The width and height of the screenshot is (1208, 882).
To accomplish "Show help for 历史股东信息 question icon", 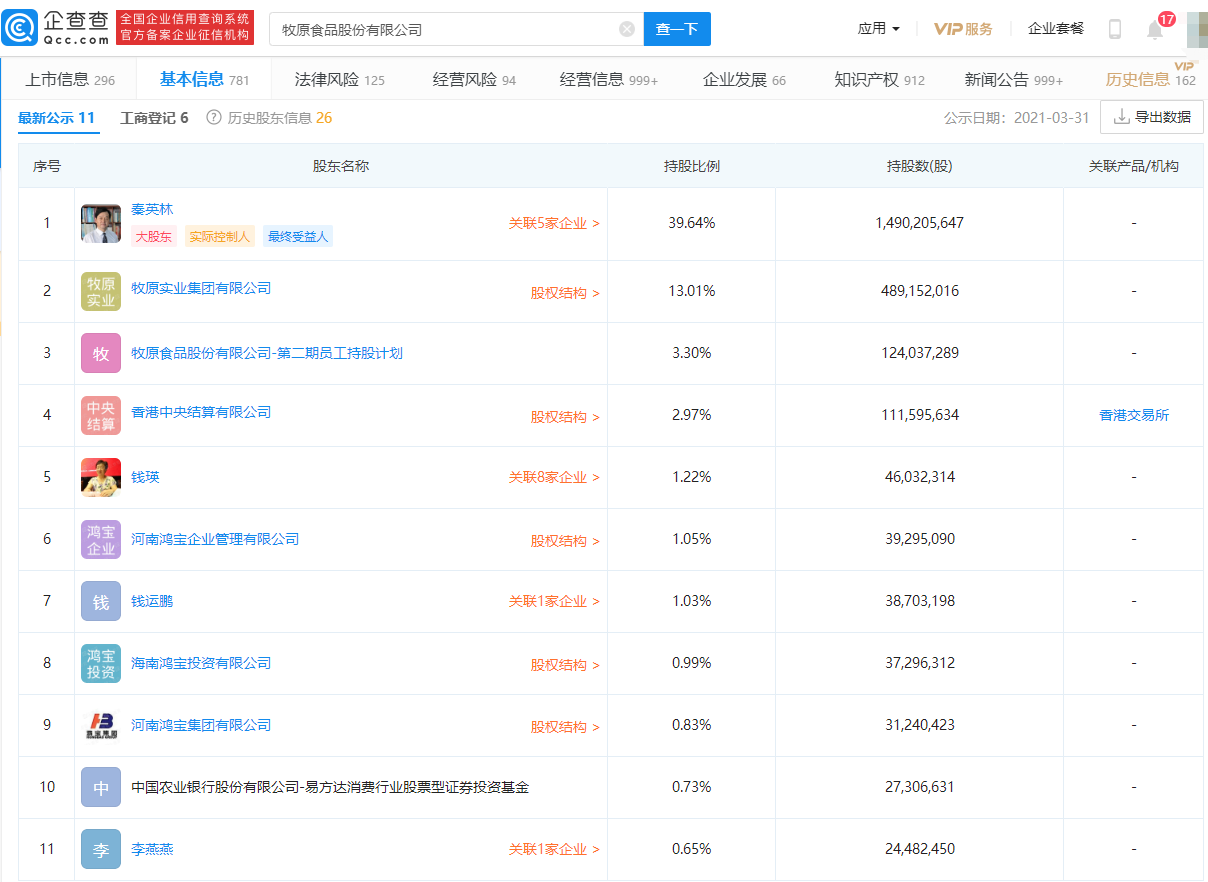I will click(x=214, y=118).
